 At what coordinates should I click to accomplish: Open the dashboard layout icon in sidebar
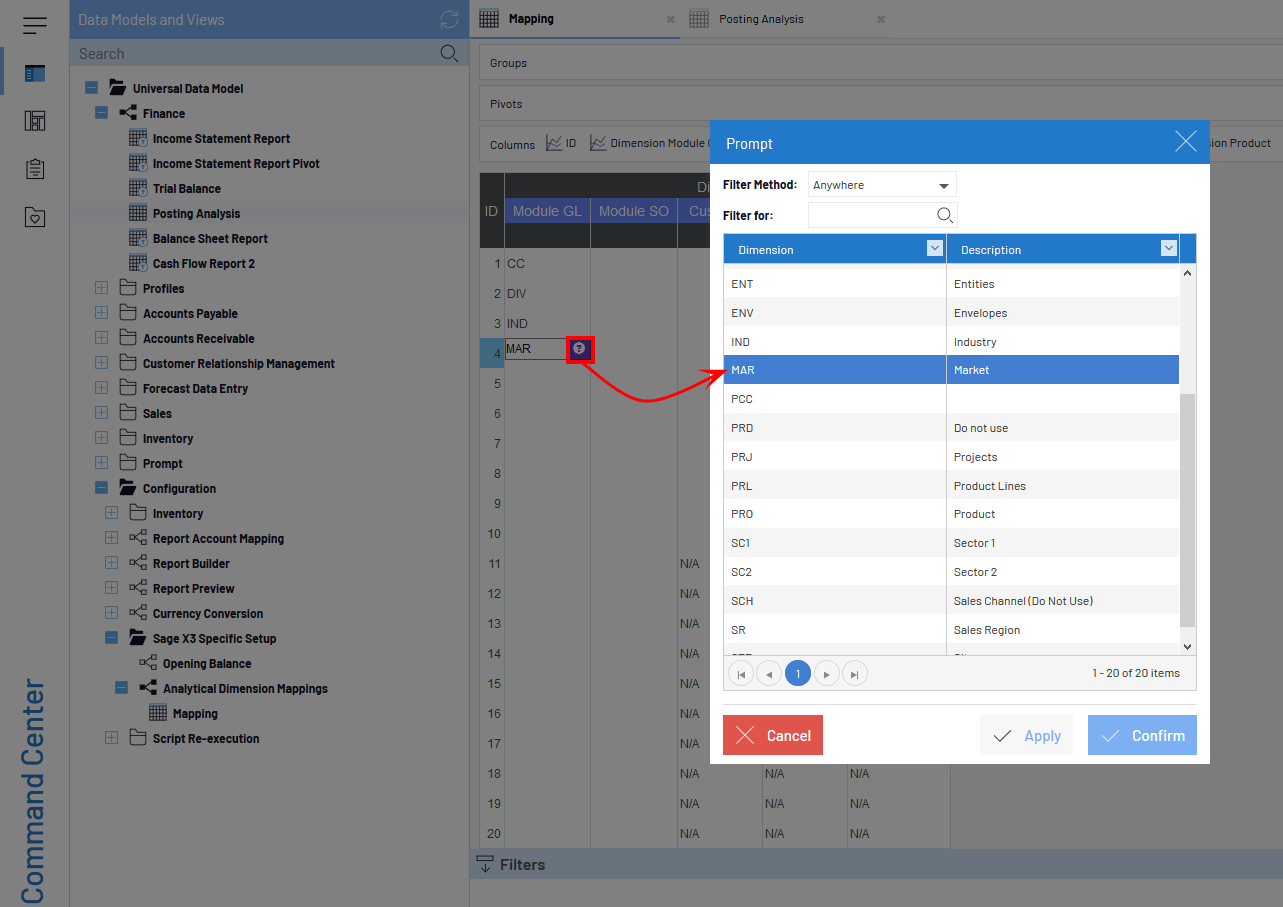pyautogui.click(x=35, y=121)
